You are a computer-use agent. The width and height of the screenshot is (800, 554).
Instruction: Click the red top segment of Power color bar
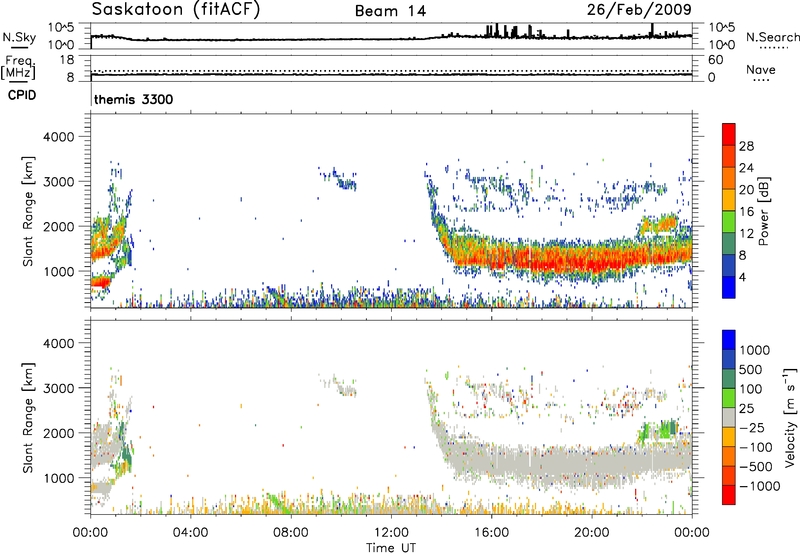click(x=729, y=134)
